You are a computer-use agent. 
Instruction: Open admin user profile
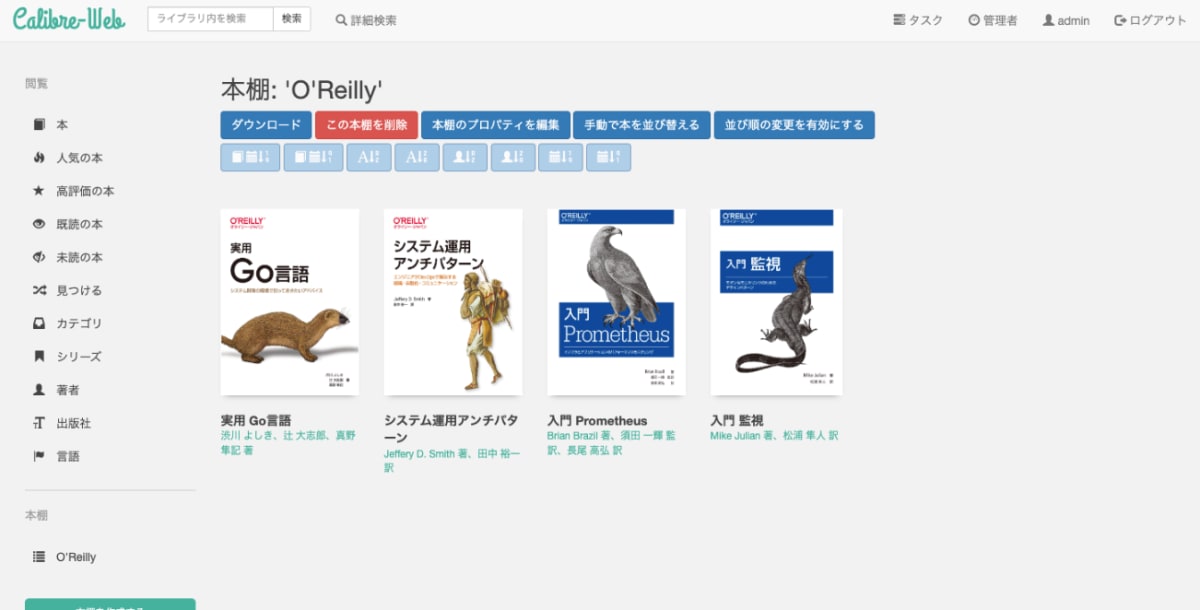click(1066, 20)
